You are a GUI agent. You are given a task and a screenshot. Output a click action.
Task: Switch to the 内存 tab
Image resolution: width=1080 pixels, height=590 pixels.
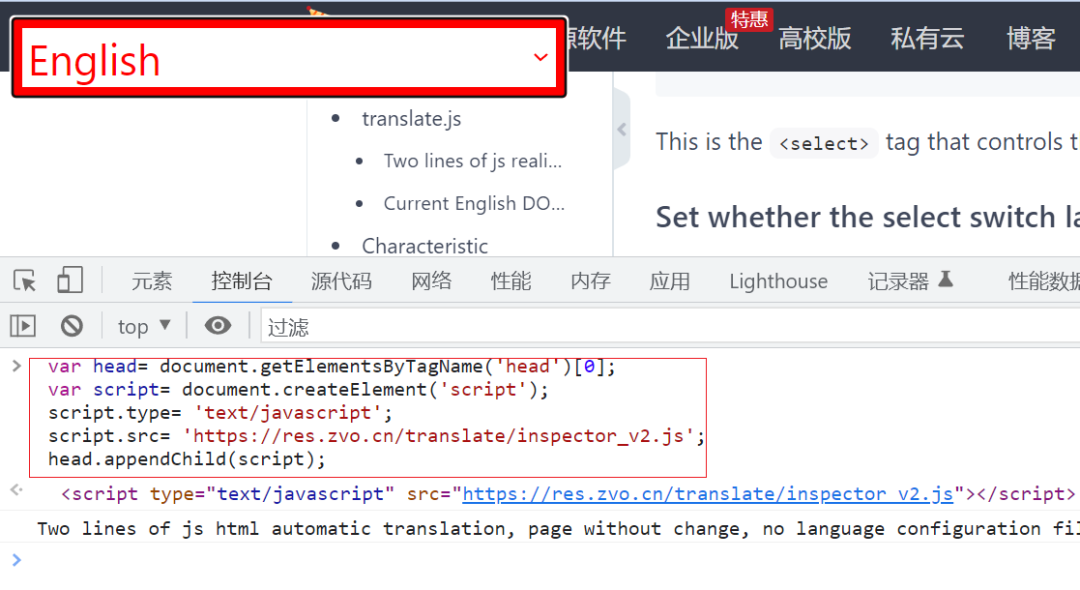[x=590, y=281]
